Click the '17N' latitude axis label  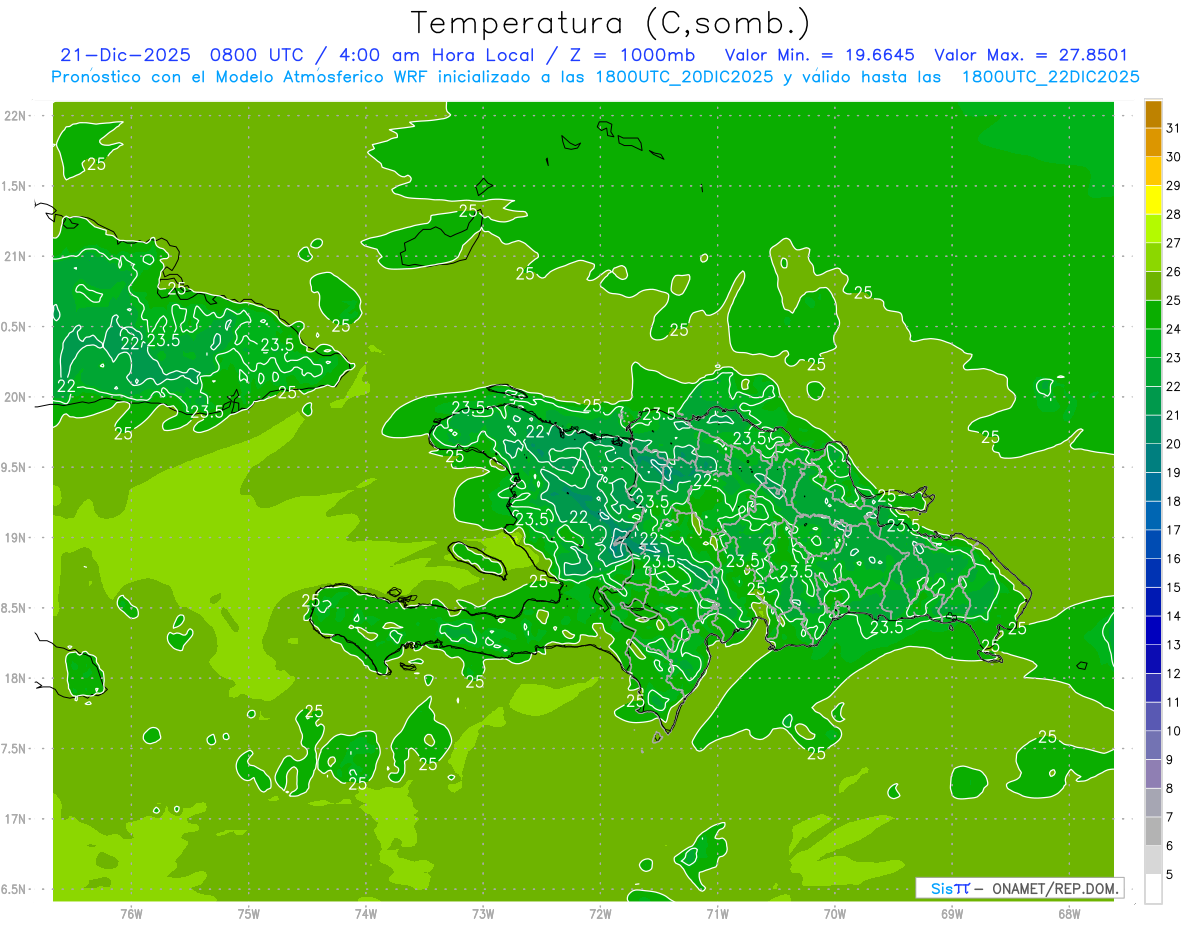tap(15, 819)
